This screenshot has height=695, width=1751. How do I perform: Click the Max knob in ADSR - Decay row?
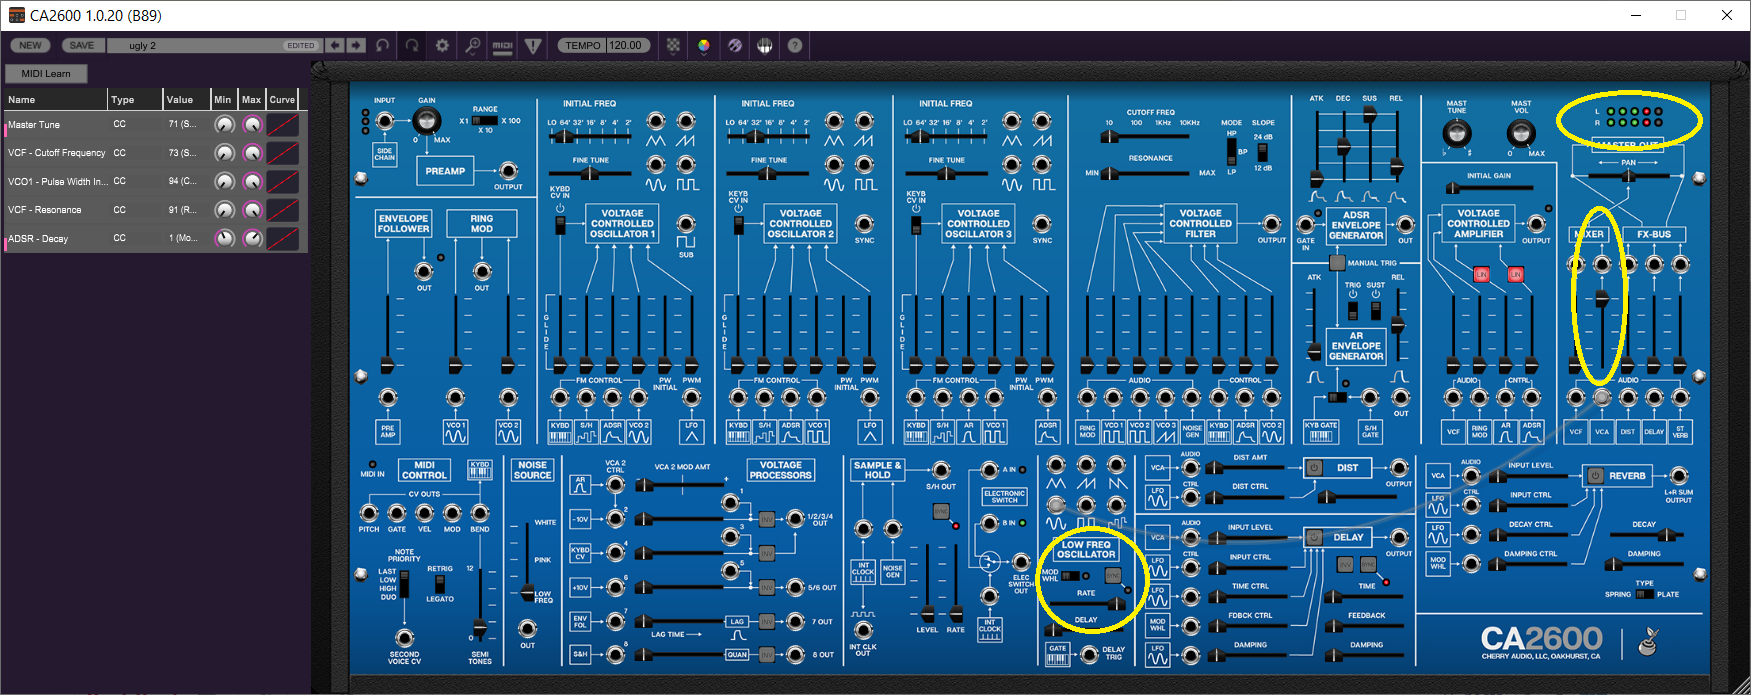253,238
